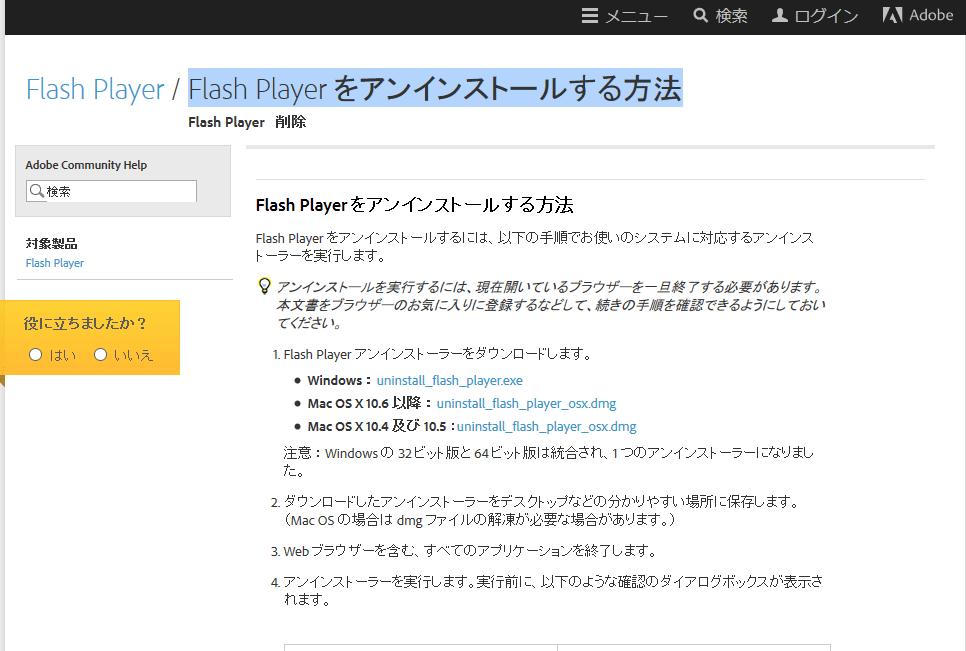Click the bold article heading 'Flash Player をアンインストールする方法'

coord(415,205)
